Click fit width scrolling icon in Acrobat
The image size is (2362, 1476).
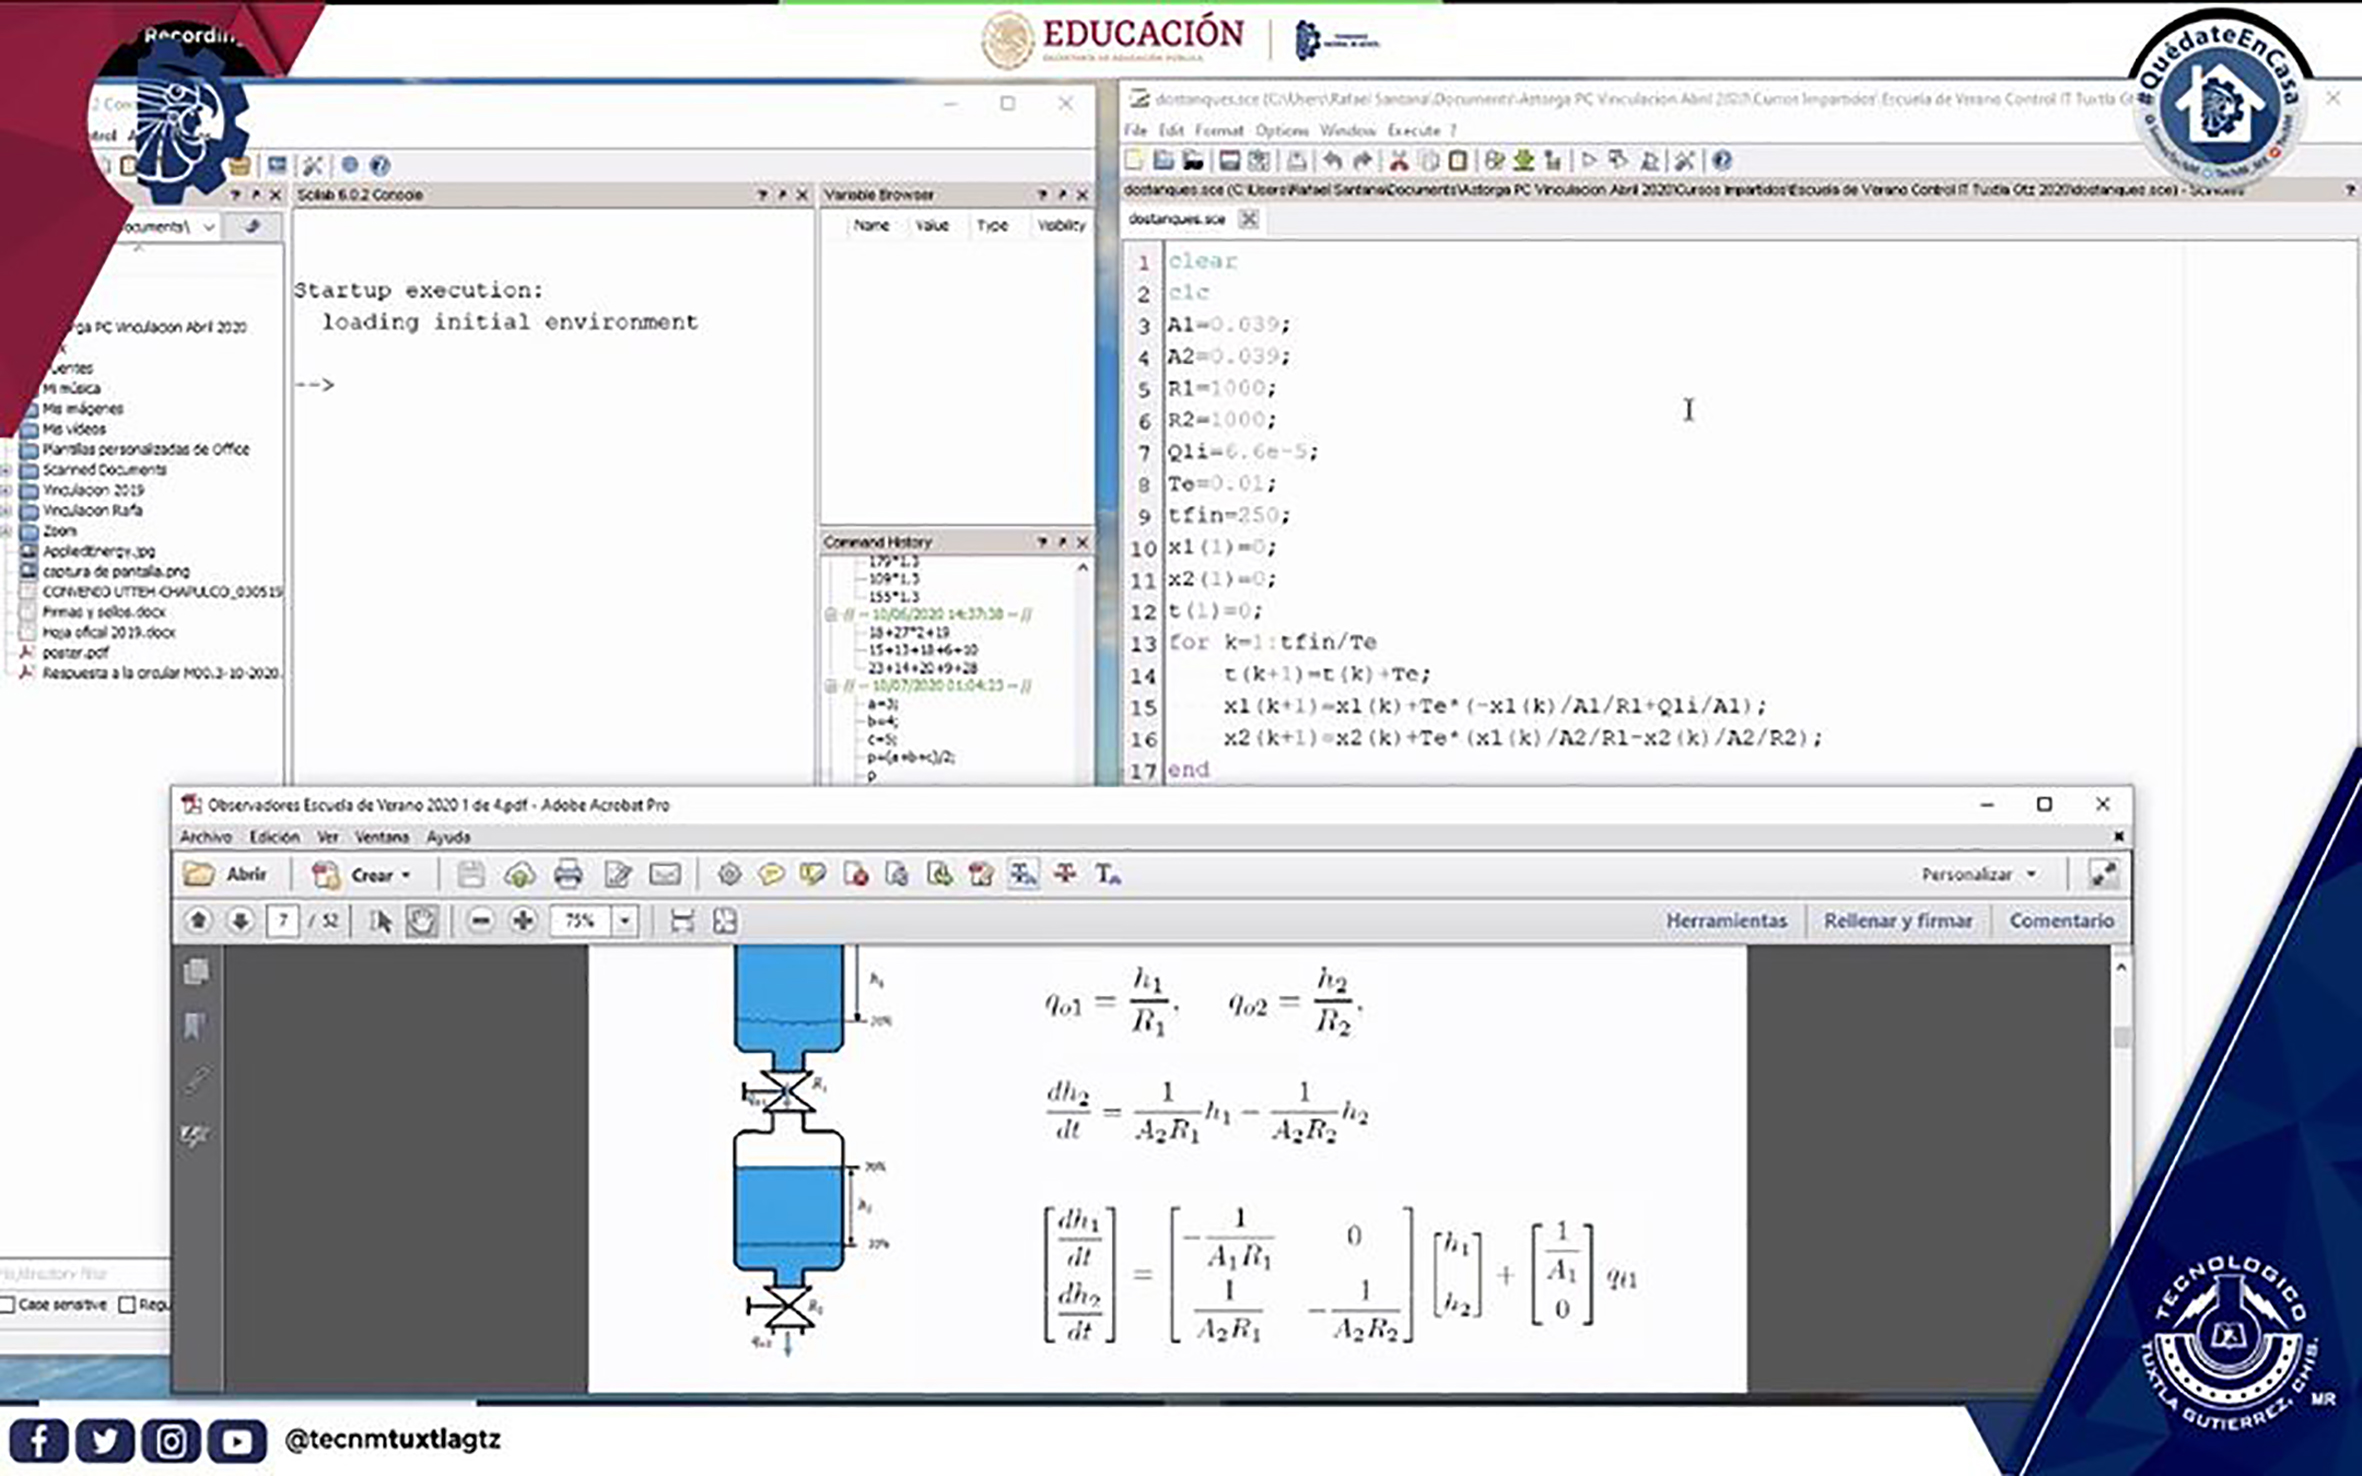(x=682, y=921)
